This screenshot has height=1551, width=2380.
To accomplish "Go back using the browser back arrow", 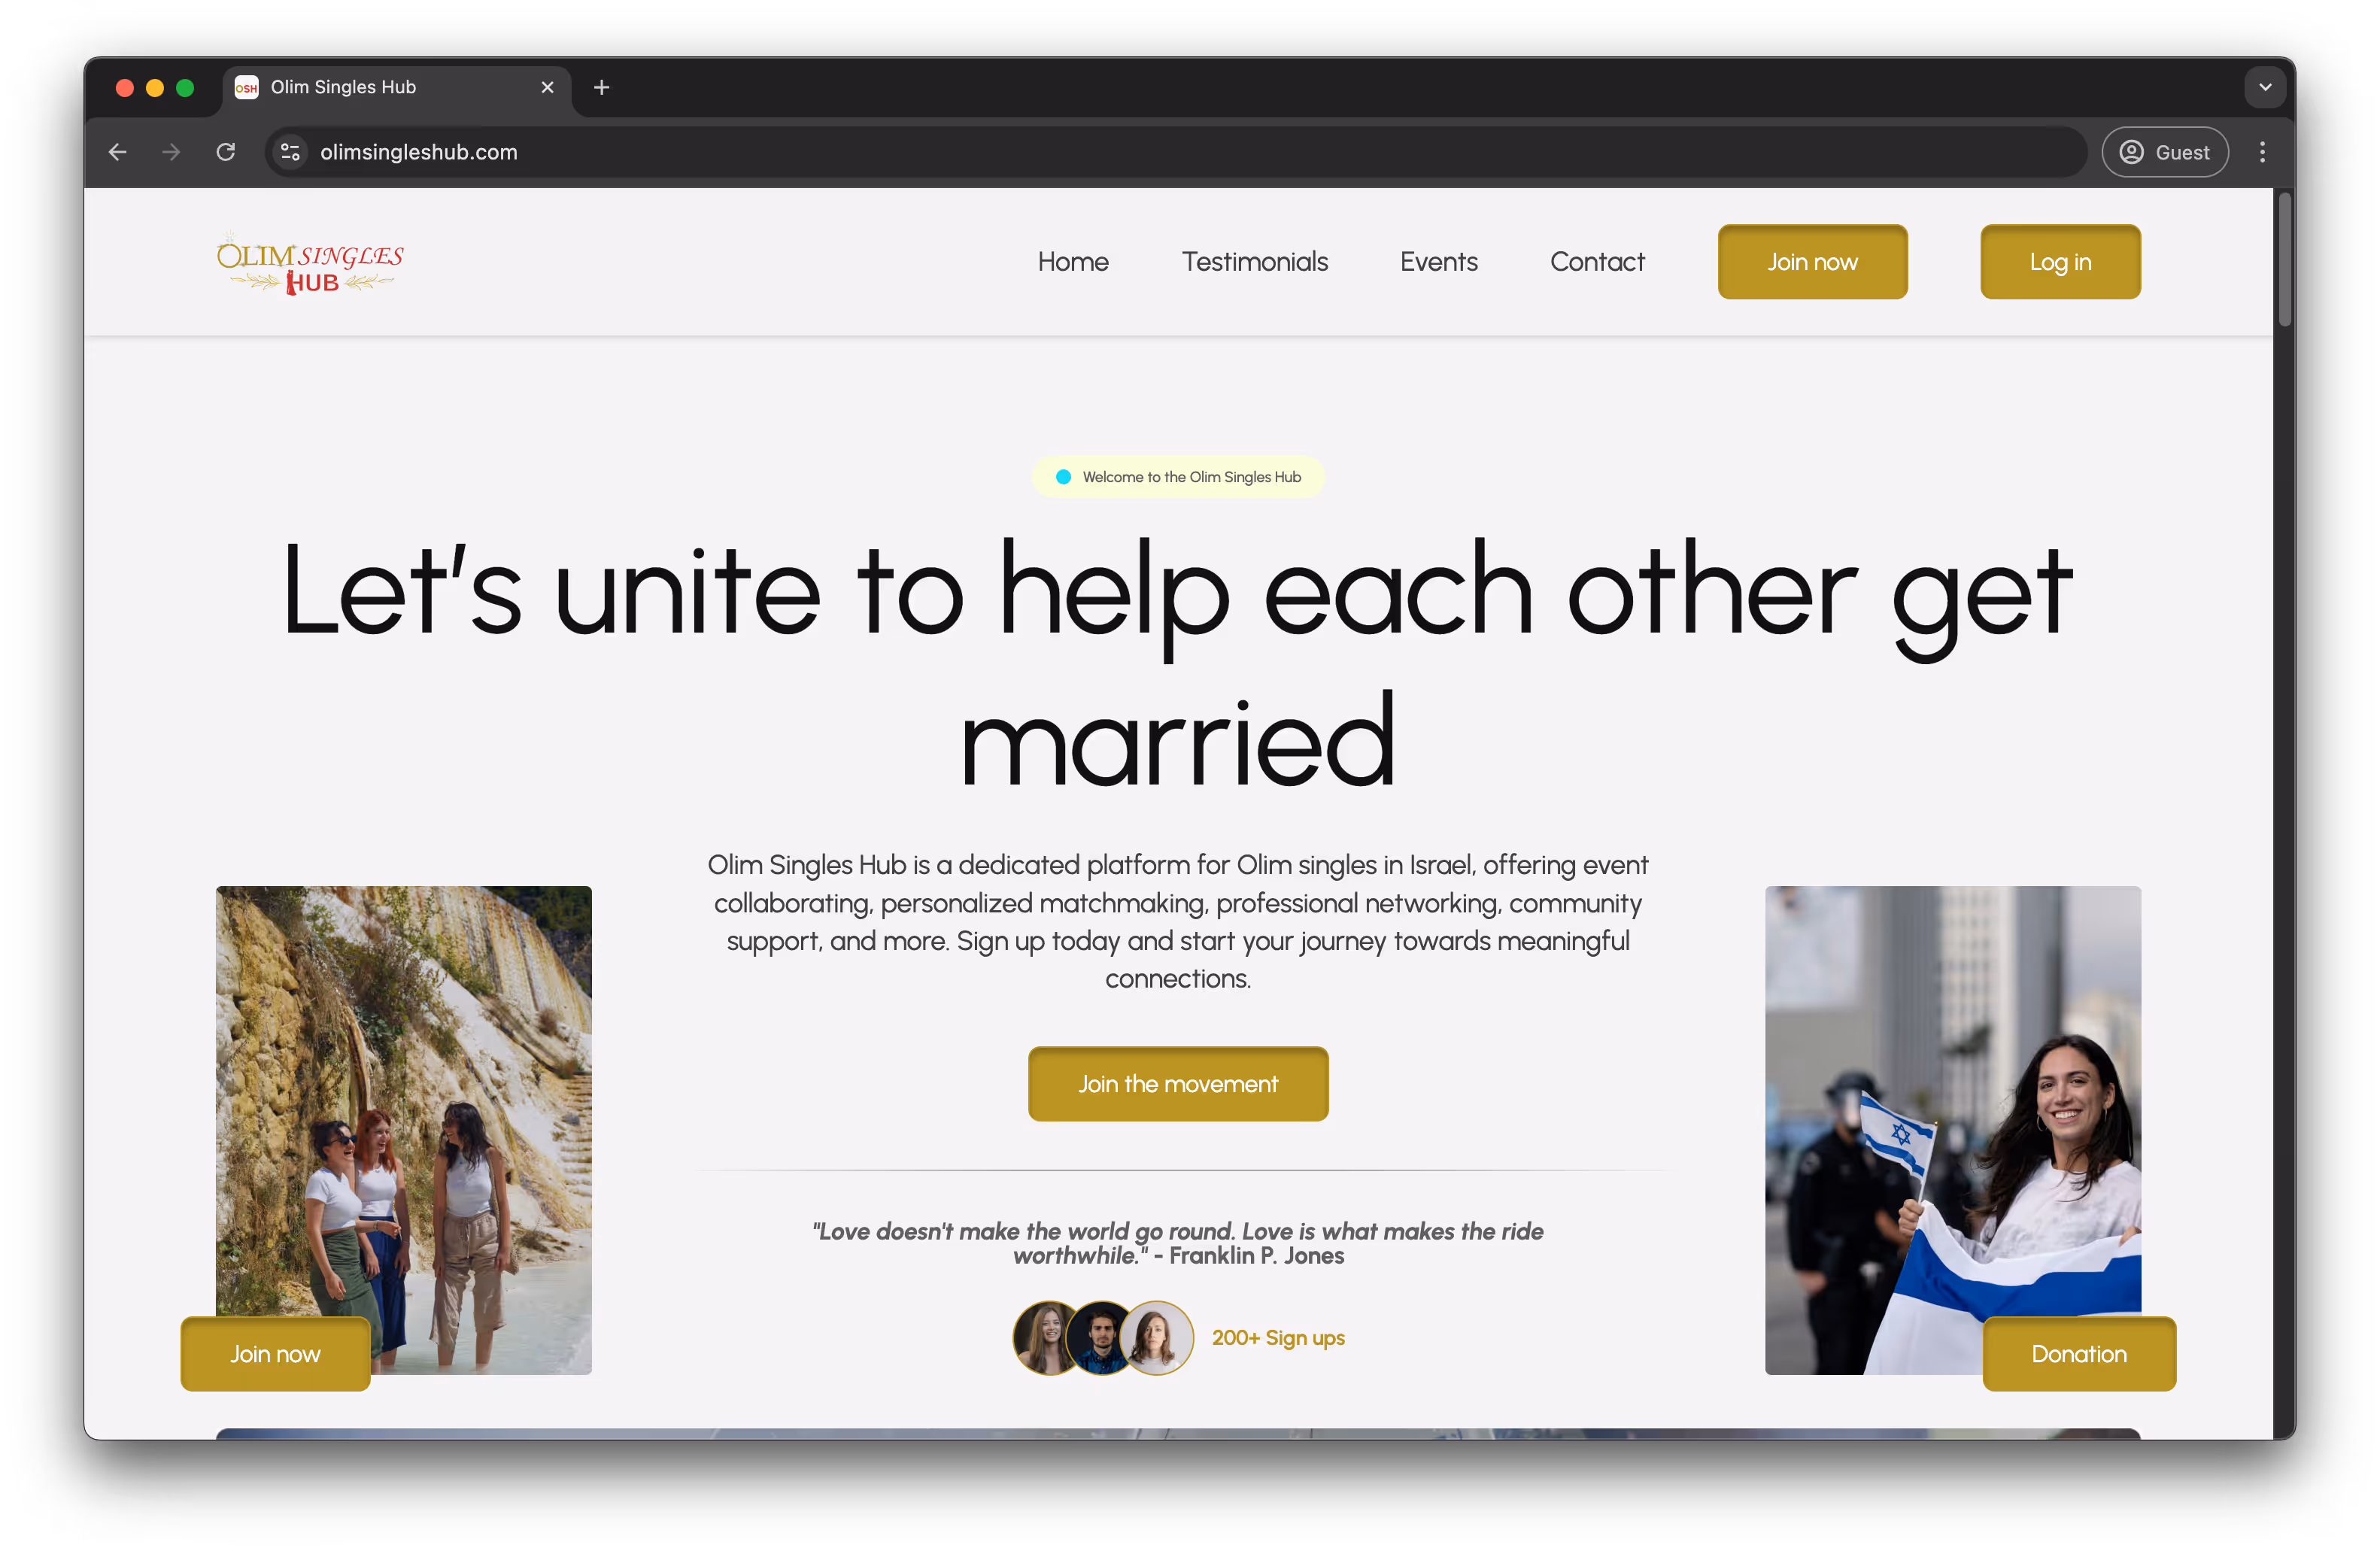I will pos(118,152).
